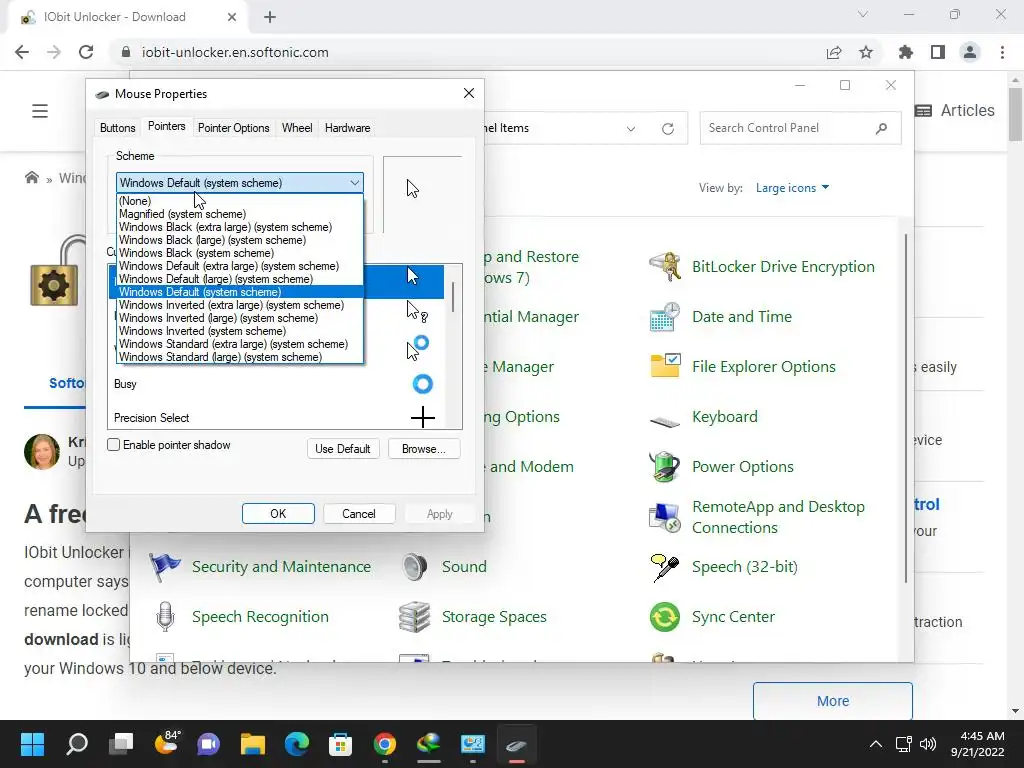Open taskbar Search magnifier

77,744
